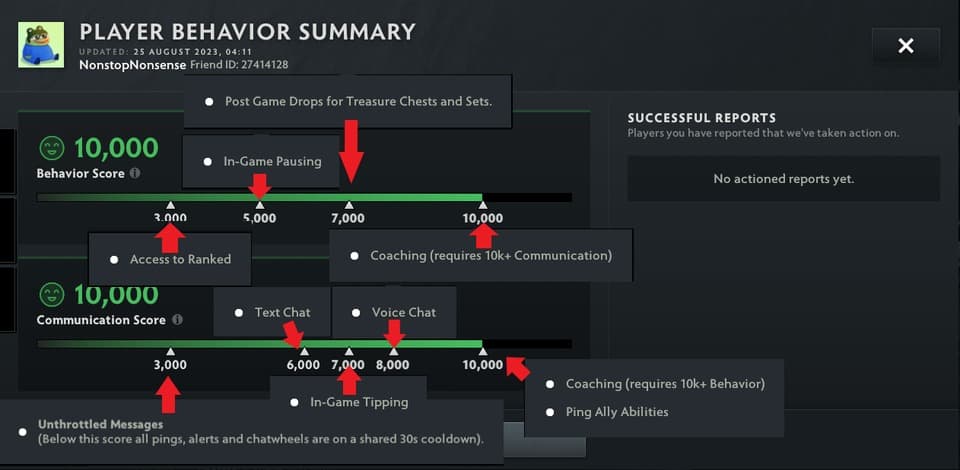The image size is (960, 470).
Task: Click the frog player avatar
Action: click(x=41, y=45)
